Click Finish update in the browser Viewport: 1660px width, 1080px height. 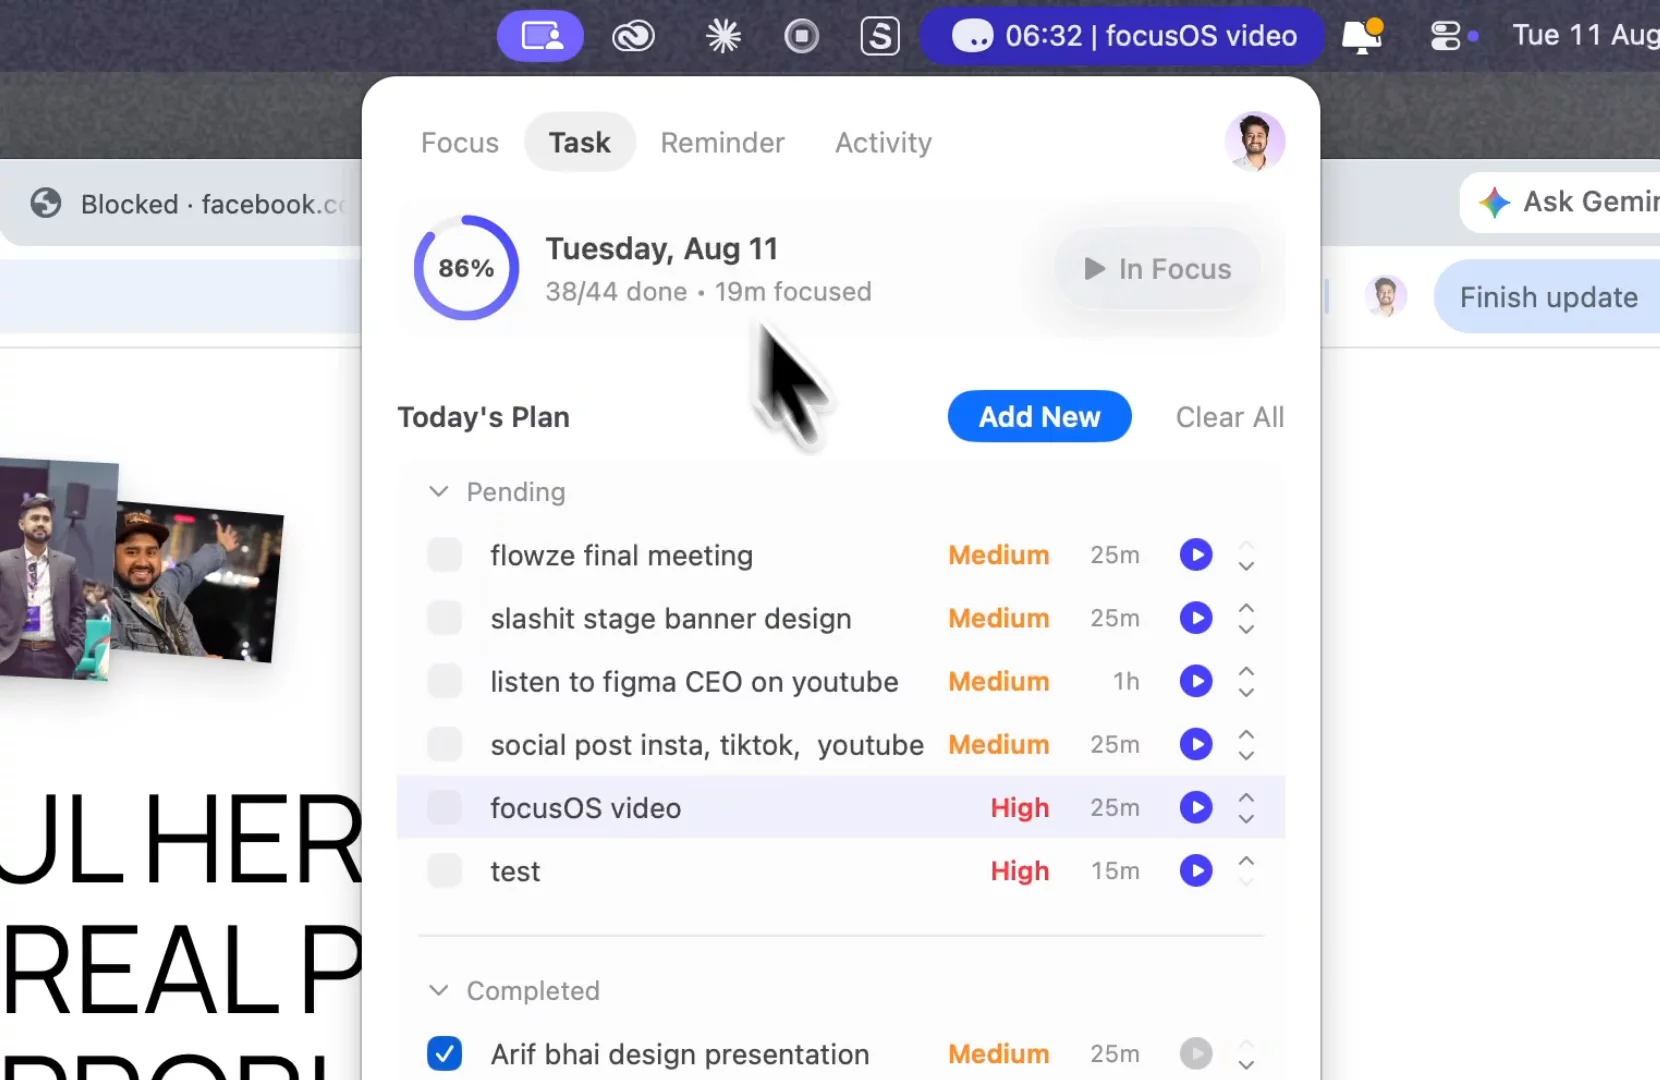tap(1547, 297)
